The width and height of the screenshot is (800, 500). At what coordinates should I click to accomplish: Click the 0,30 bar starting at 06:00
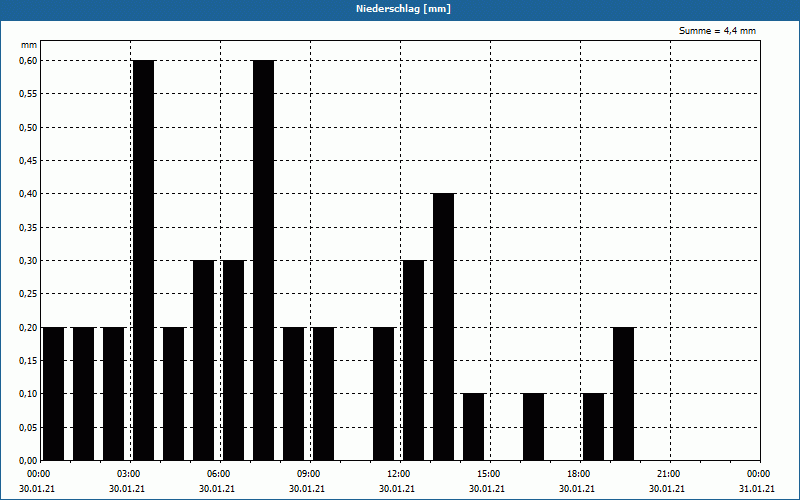(x=234, y=360)
